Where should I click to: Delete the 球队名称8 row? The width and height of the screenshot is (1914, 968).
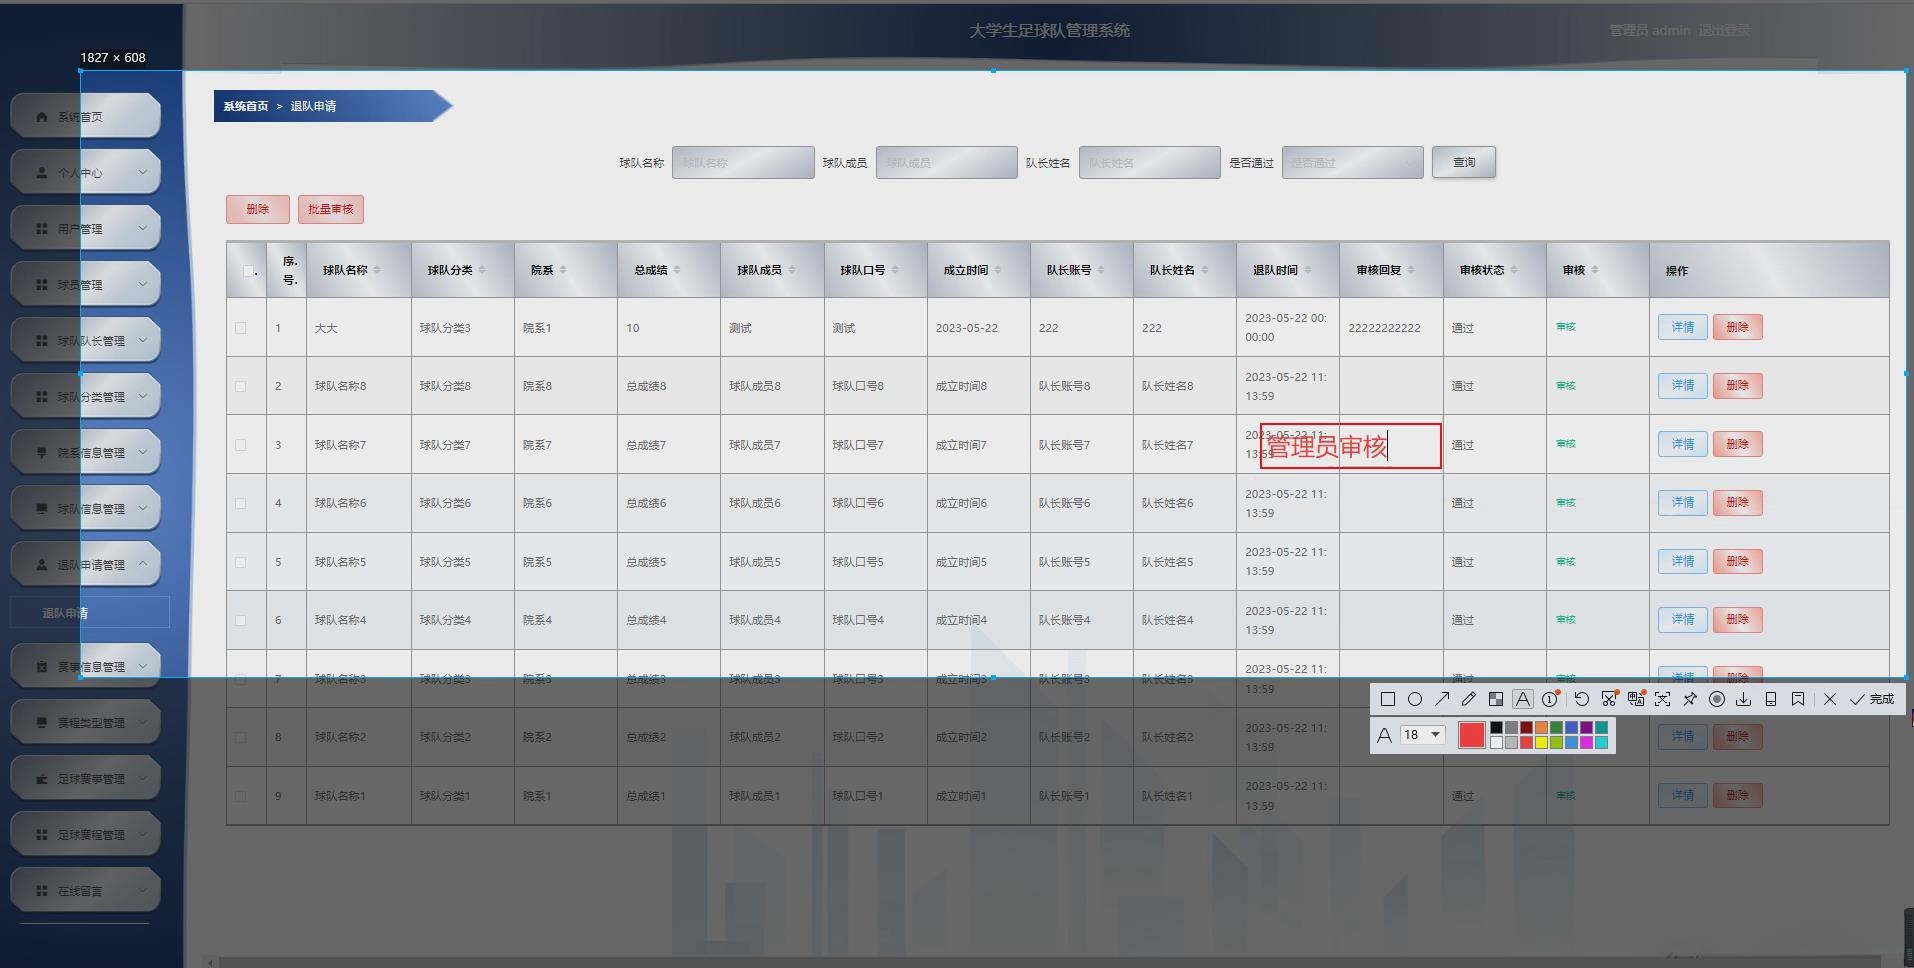coord(1738,386)
